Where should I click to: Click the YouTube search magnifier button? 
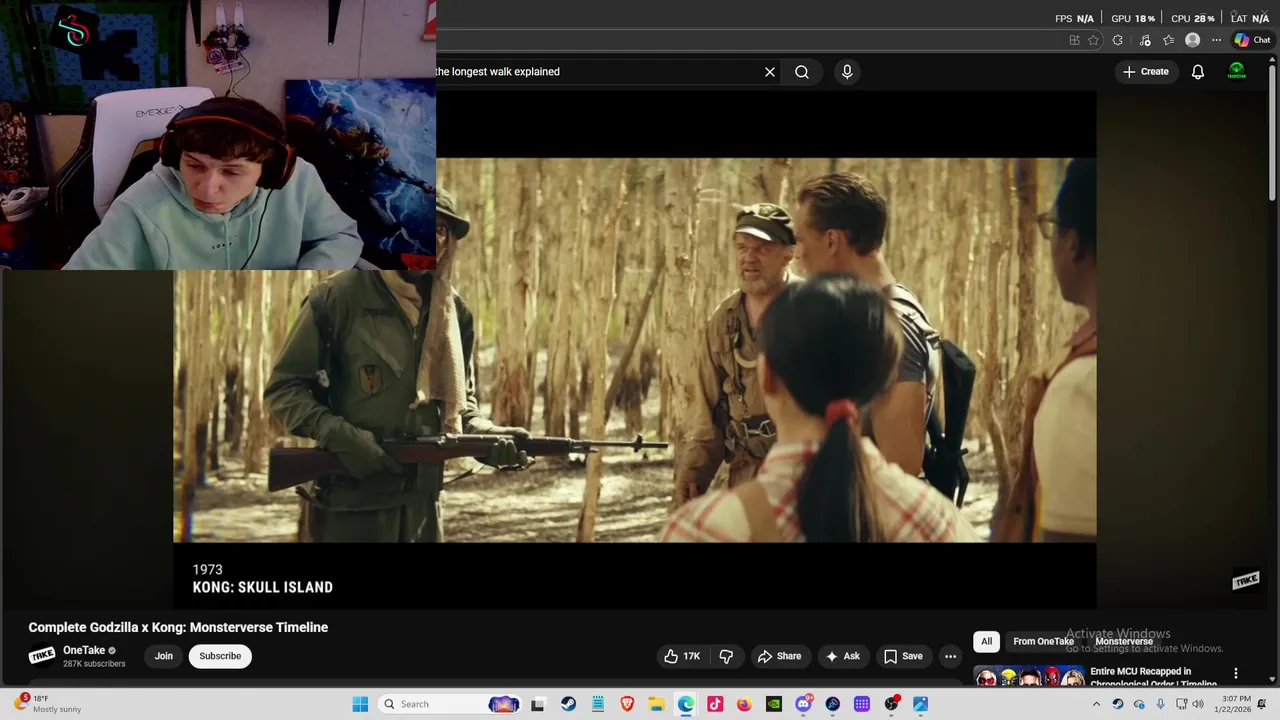(x=802, y=72)
